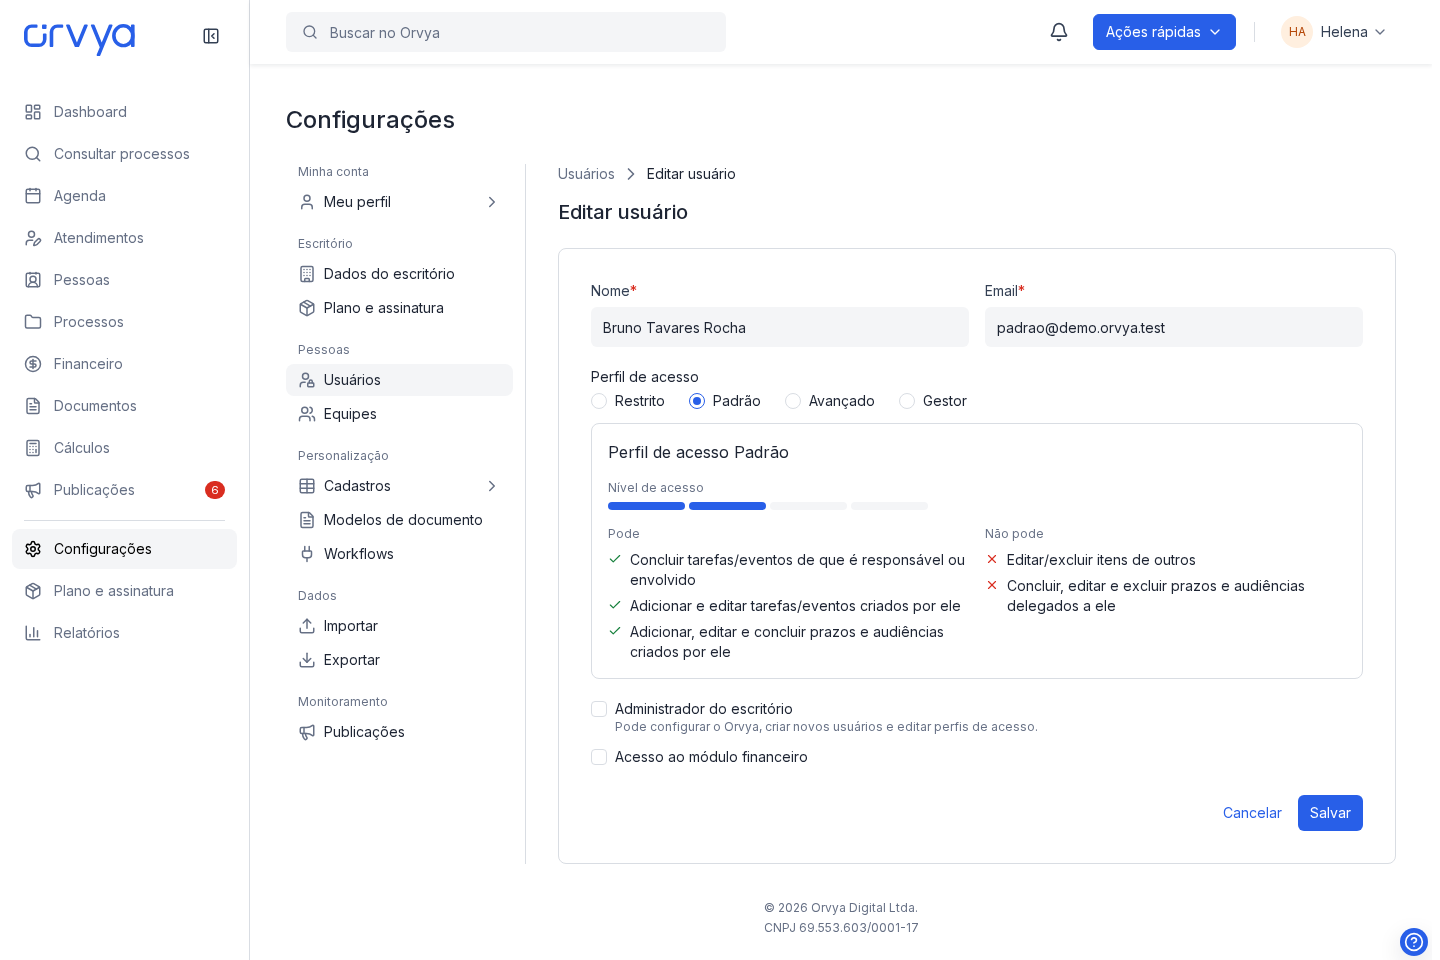Open Documentos in the sidebar

tap(124, 406)
